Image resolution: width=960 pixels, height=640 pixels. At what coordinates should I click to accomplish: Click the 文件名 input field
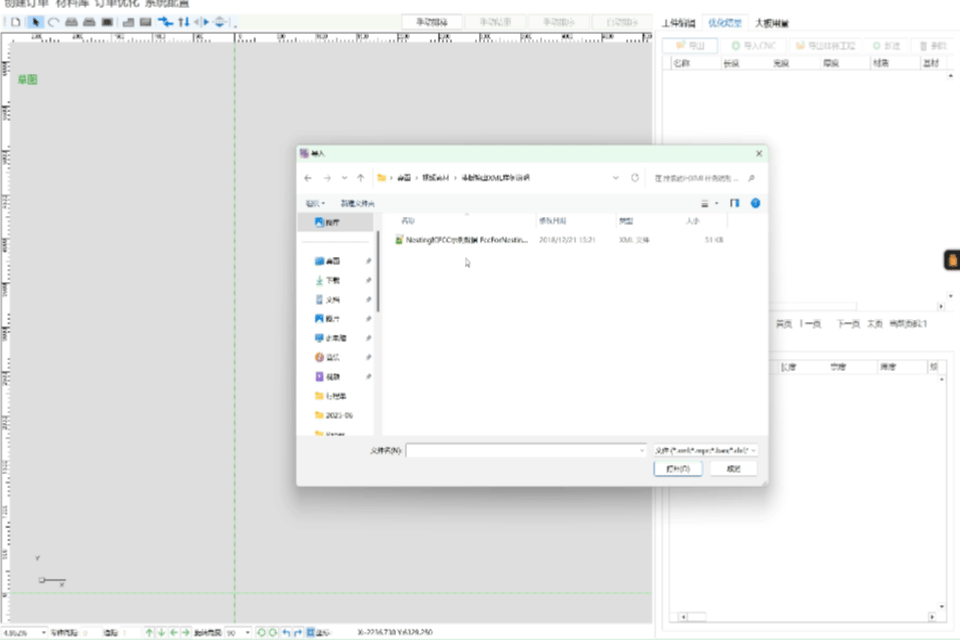[525, 451]
